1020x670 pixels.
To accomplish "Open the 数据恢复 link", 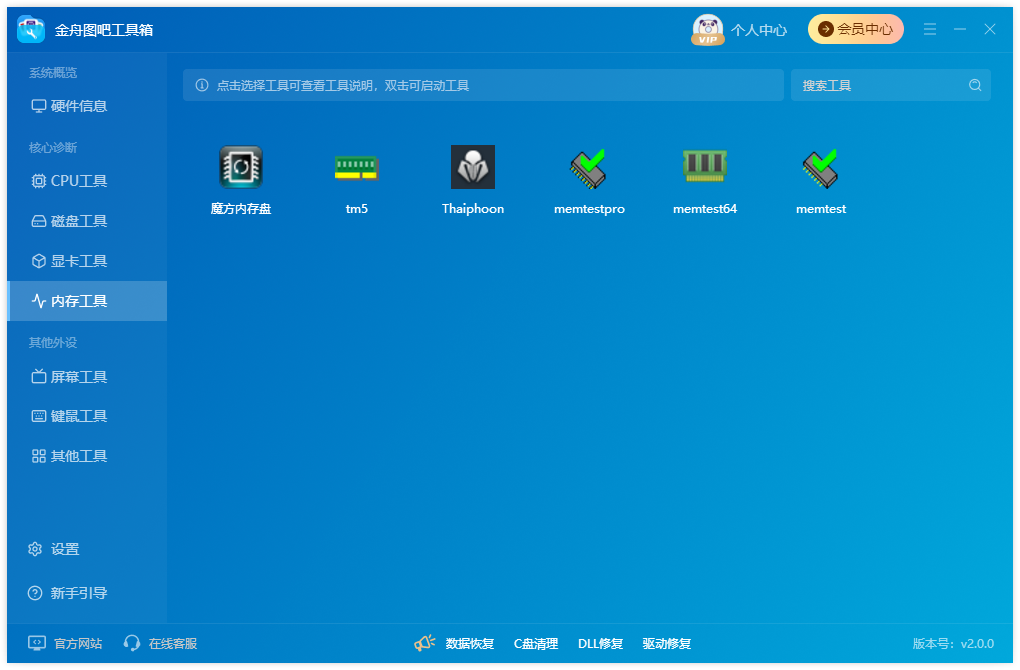I will (470, 643).
